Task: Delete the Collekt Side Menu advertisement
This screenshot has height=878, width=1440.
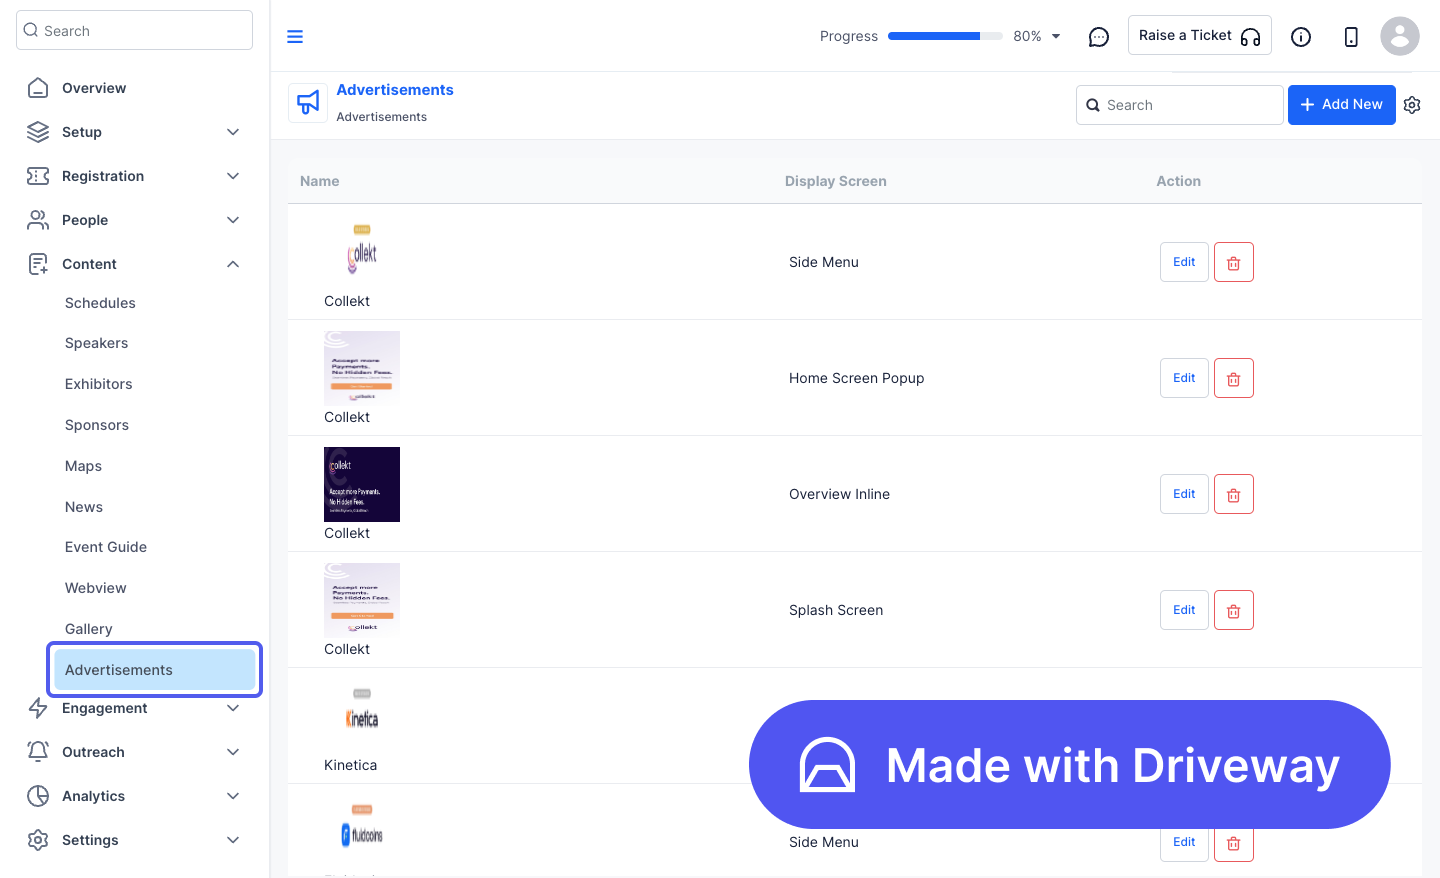Action: pos(1234,262)
